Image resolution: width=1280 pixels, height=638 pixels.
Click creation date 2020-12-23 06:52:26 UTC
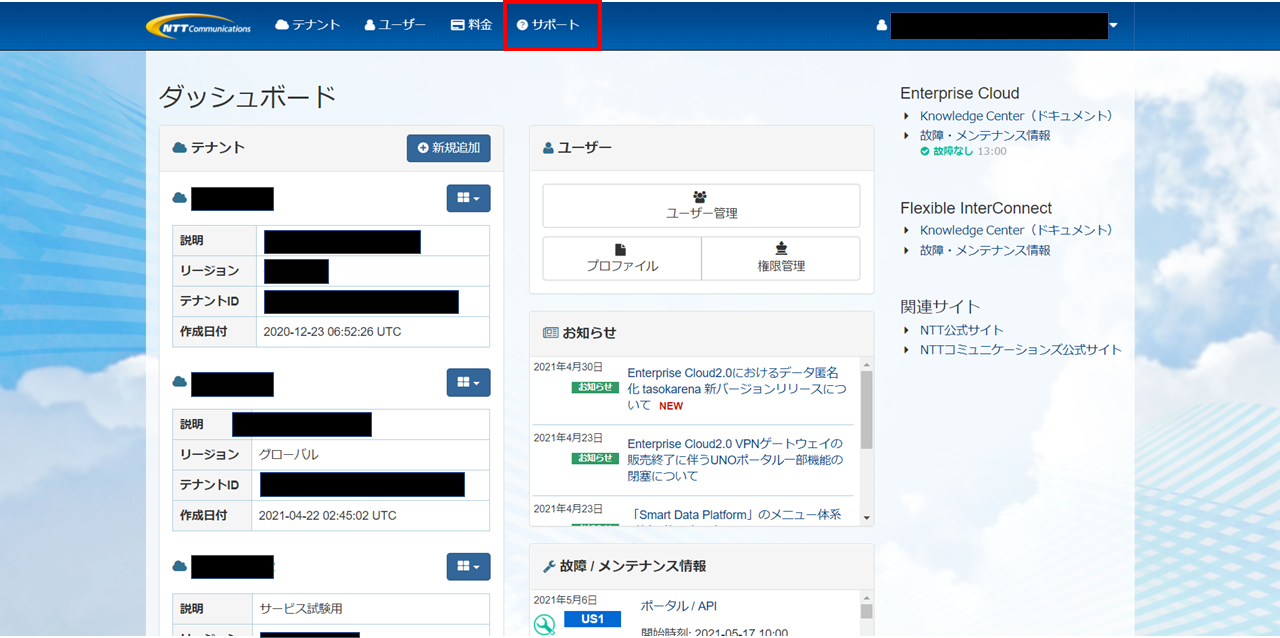332,332
